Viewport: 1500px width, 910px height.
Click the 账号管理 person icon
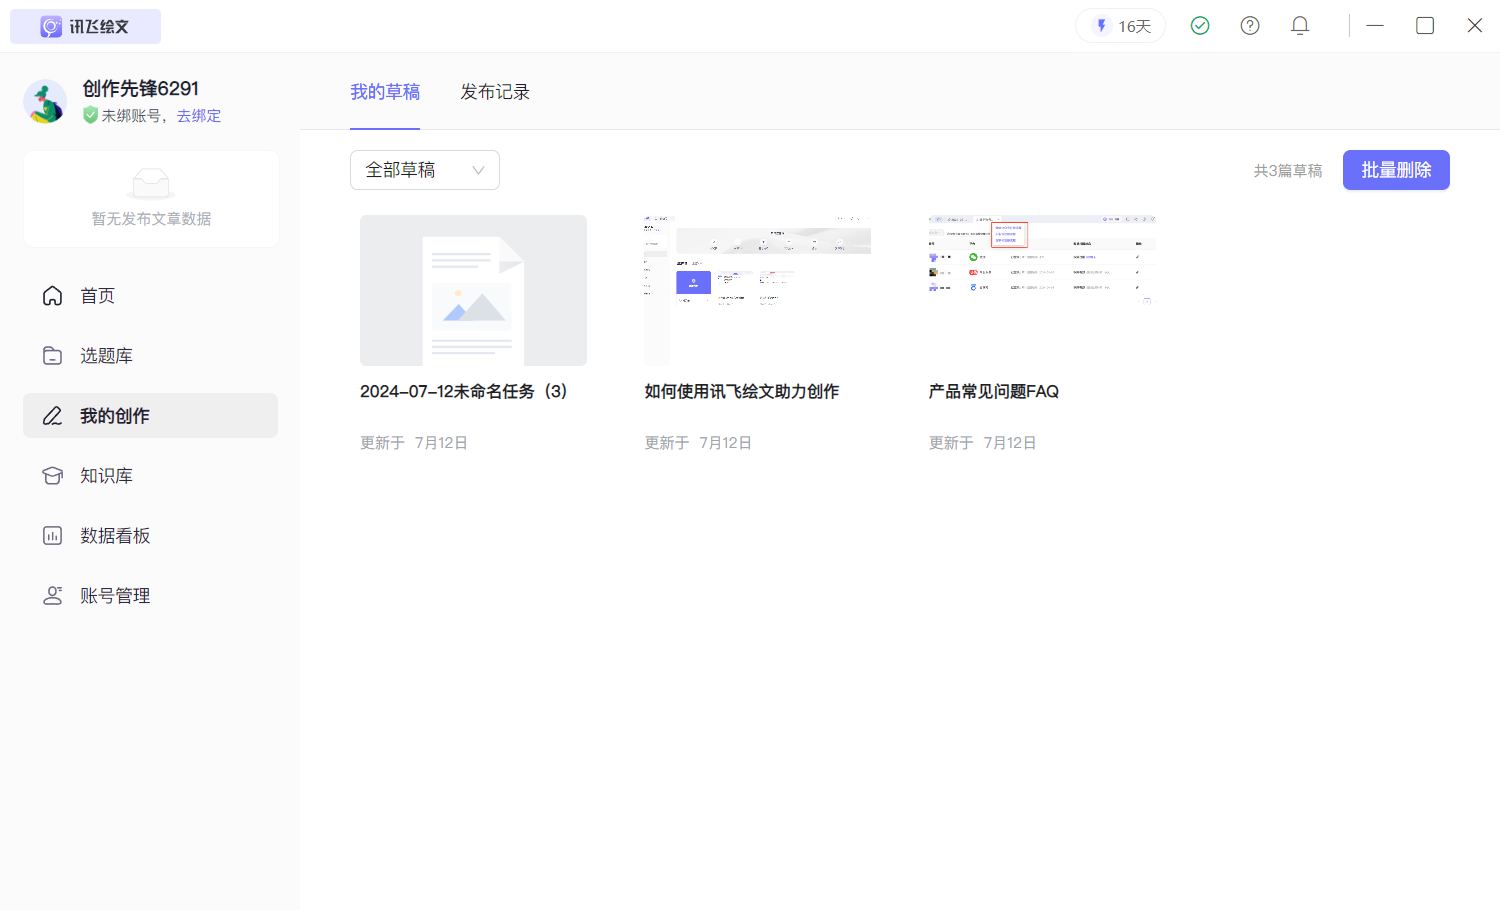53,596
